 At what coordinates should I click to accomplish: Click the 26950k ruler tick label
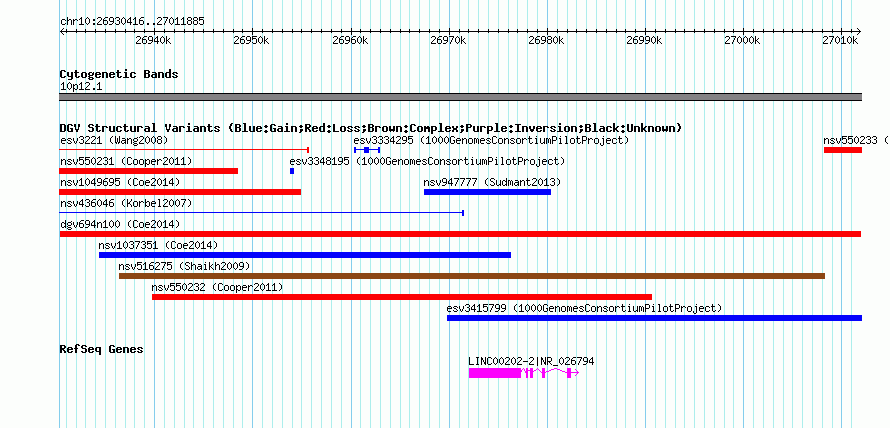[251, 40]
